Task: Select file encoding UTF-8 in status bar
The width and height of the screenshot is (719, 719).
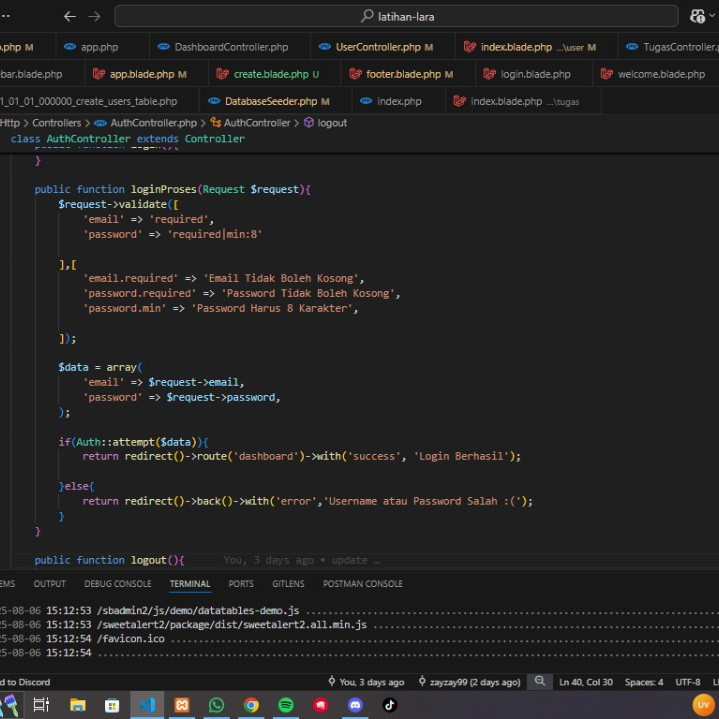Action: coord(688,682)
